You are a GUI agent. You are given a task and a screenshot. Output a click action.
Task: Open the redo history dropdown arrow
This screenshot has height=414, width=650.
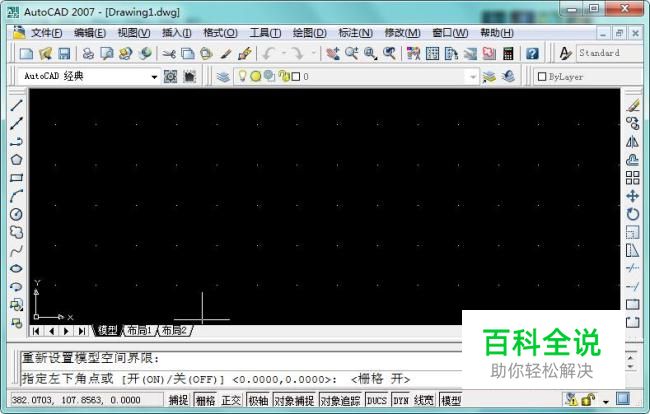point(314,53)
